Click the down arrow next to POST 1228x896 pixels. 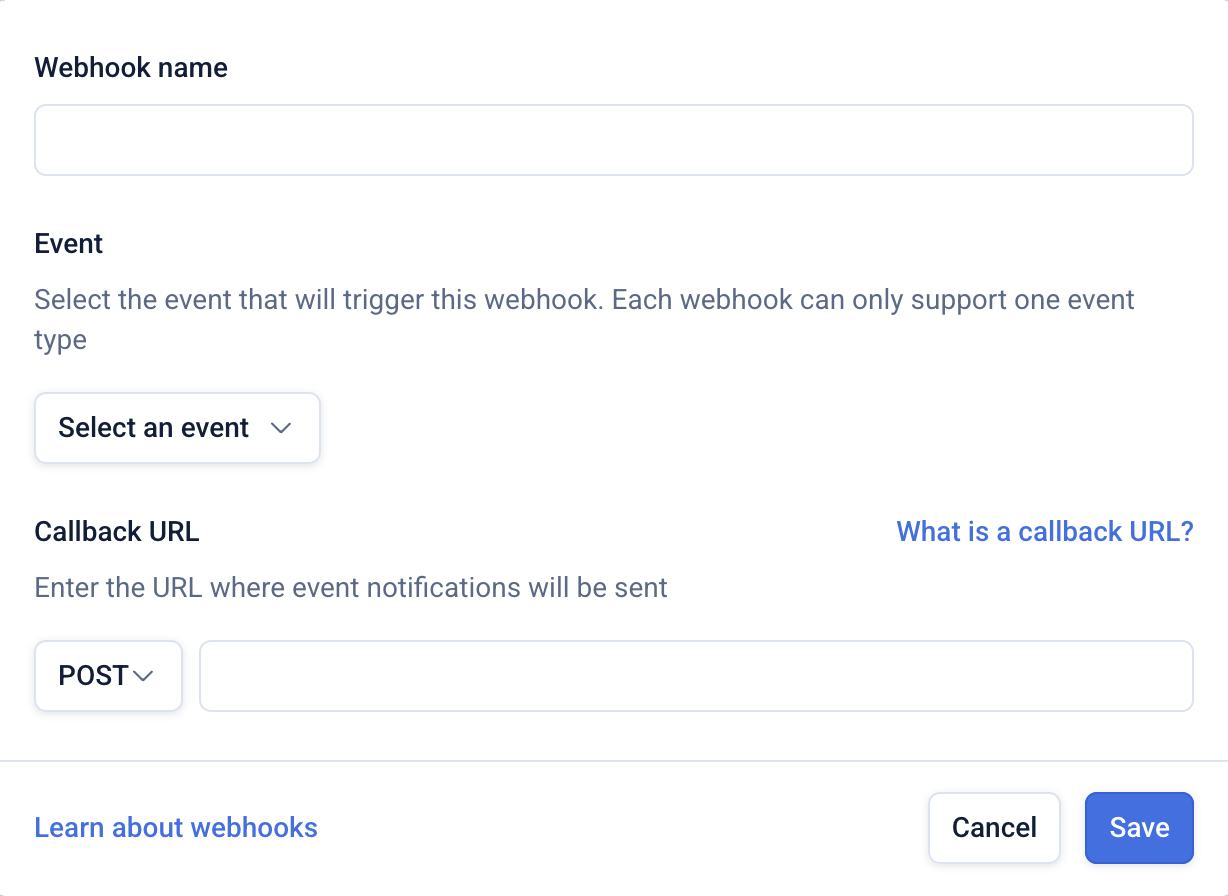[143, 676]
